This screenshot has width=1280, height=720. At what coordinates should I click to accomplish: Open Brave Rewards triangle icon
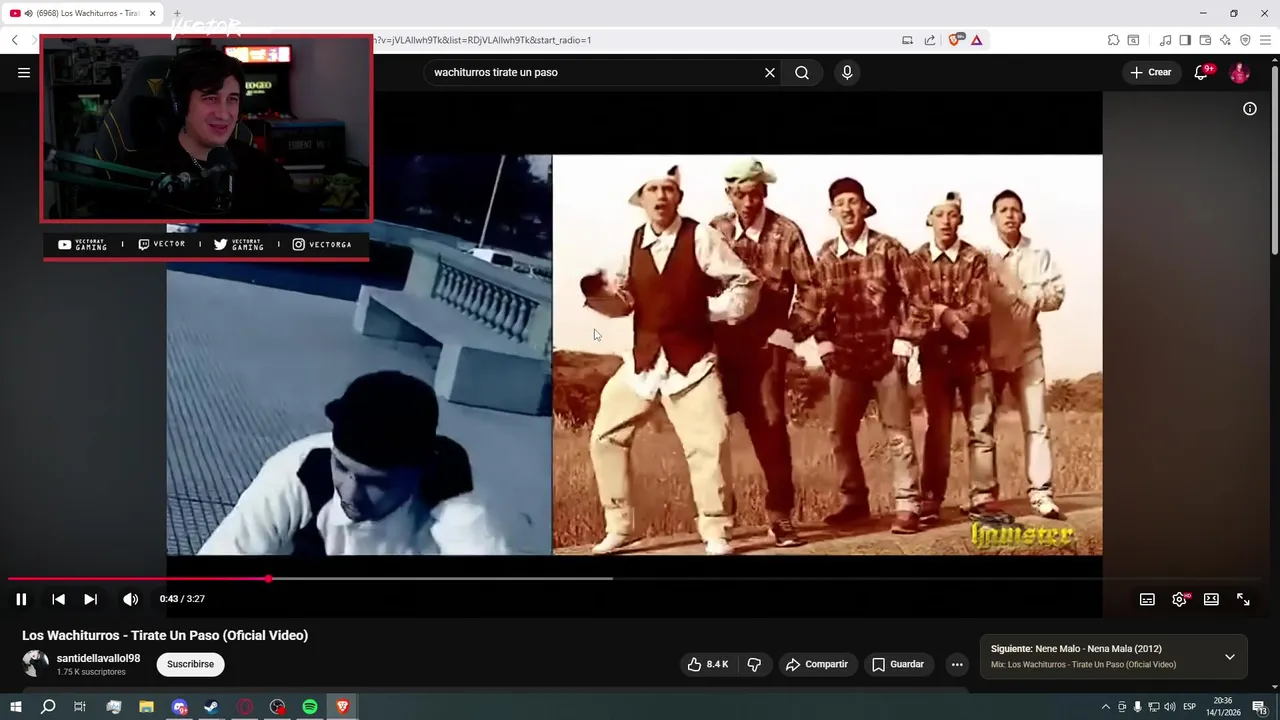point(976,40)
